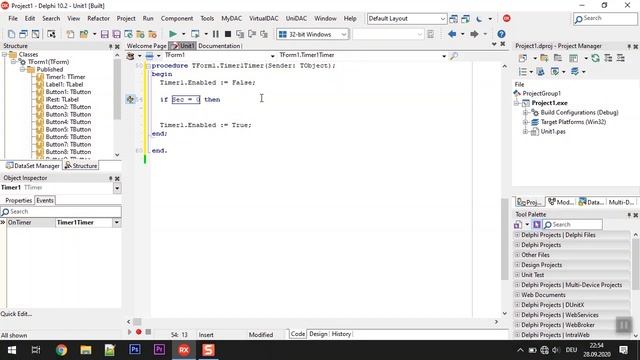Image resolution: width=640 pixels, height=360 pixels.
Task: Stop program execution with the square button
Action: (228, 34)
